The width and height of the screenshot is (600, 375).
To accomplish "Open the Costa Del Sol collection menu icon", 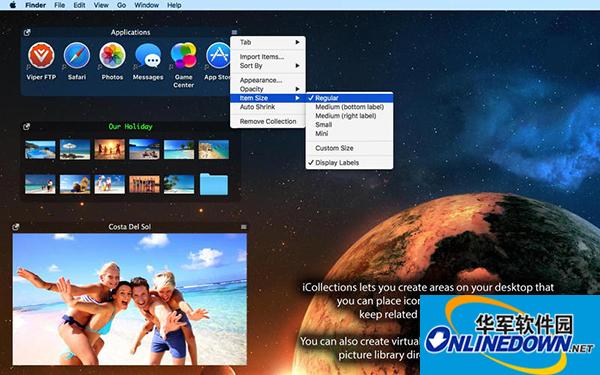I will point(244,227).
